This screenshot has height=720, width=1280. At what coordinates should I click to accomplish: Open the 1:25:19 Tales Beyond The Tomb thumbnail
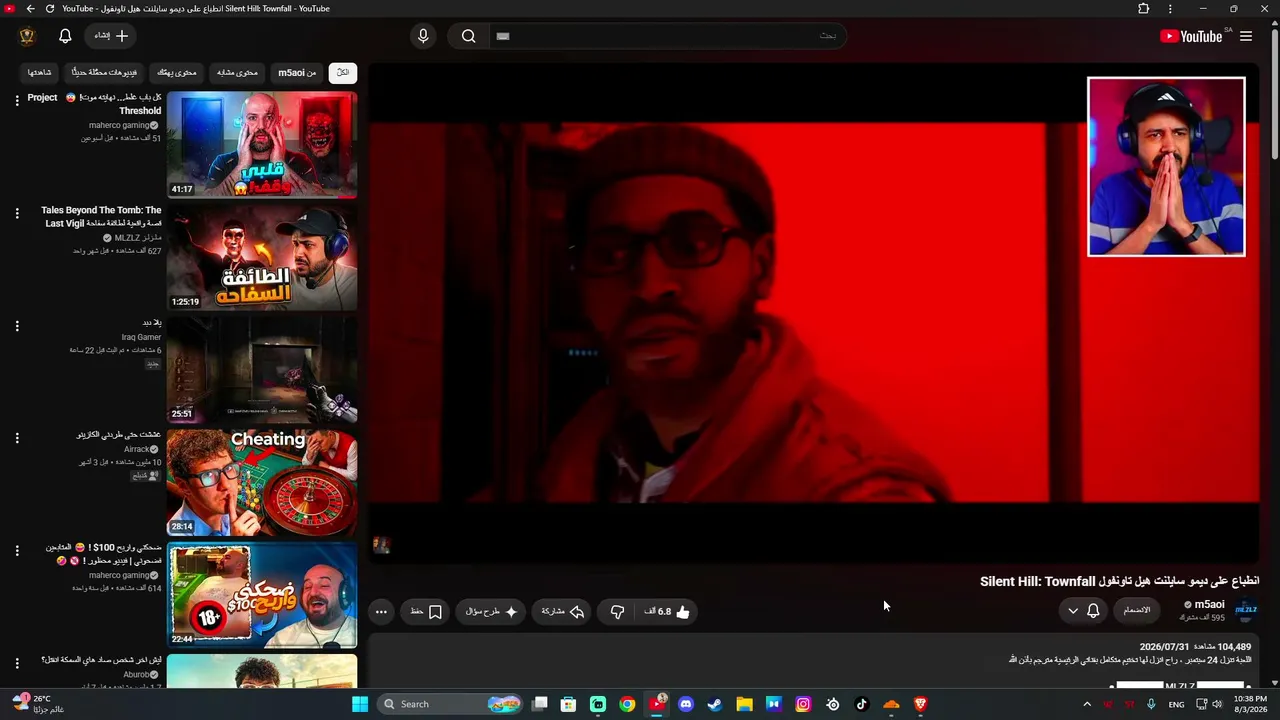[262, 257]
